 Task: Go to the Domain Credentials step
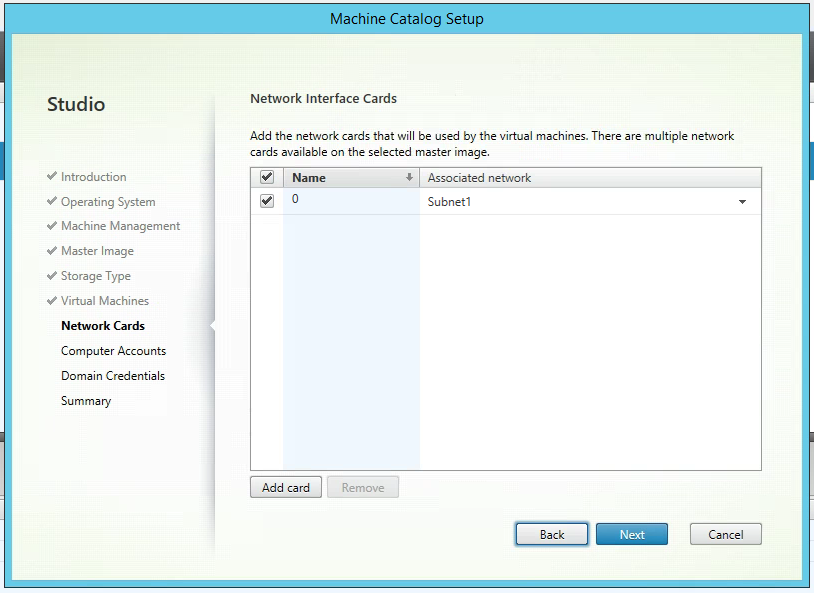[x=113, y=377]
